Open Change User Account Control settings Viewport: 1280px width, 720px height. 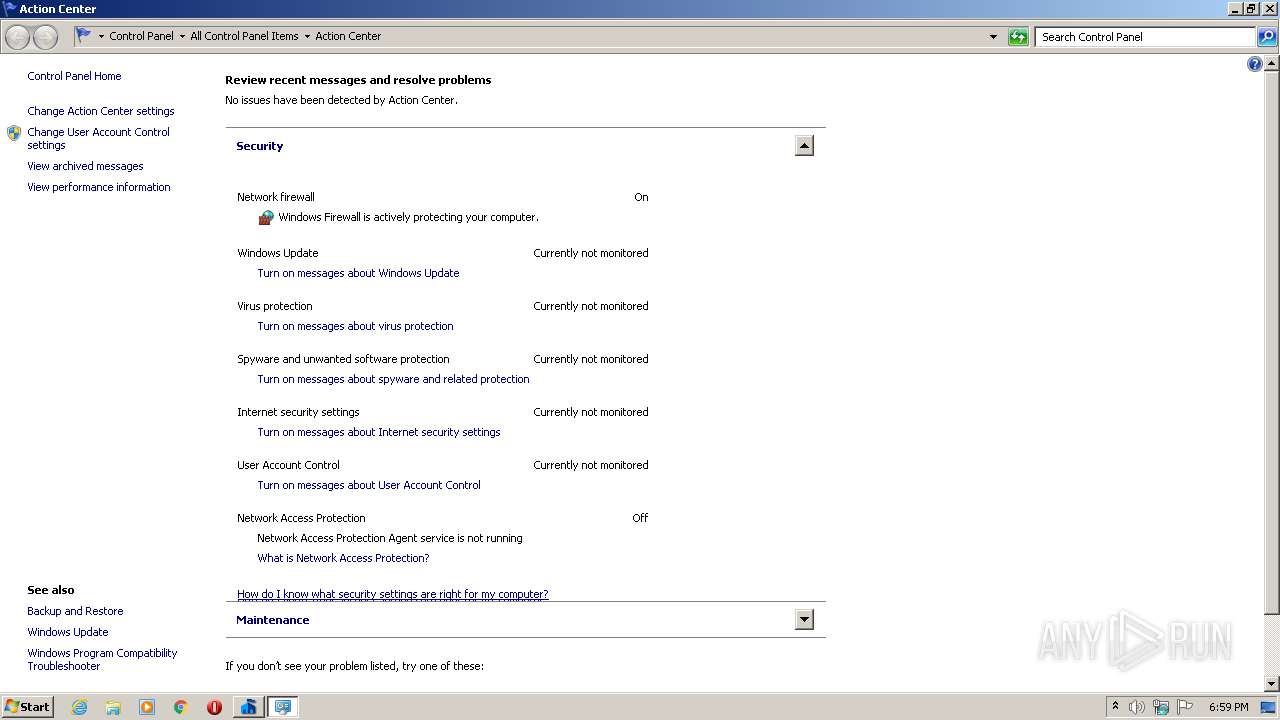pos(98,138)
